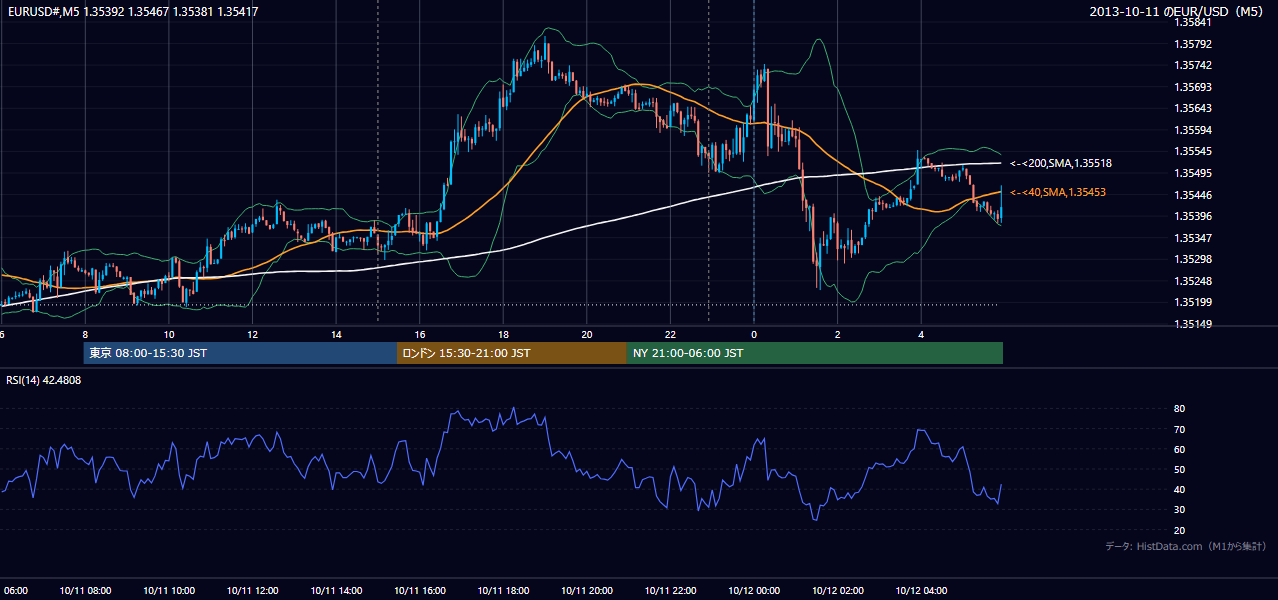Click hour label 22 under the price chart

pyautogui.click(x=670, y=334)
